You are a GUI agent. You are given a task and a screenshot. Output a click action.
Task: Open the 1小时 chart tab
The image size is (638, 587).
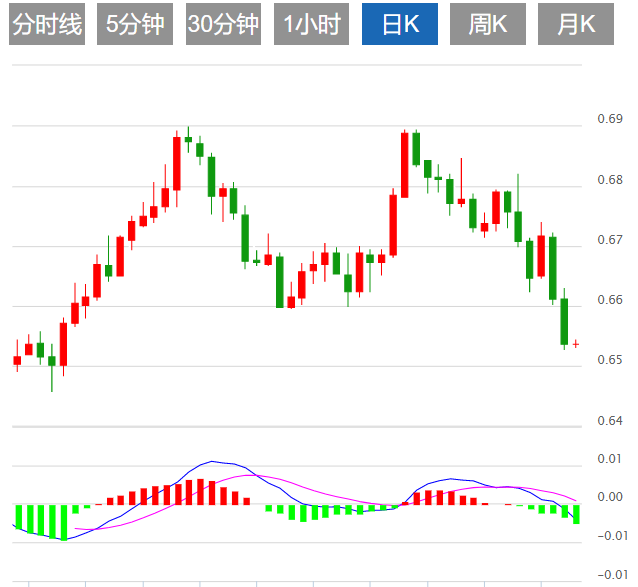coord(311,24)
